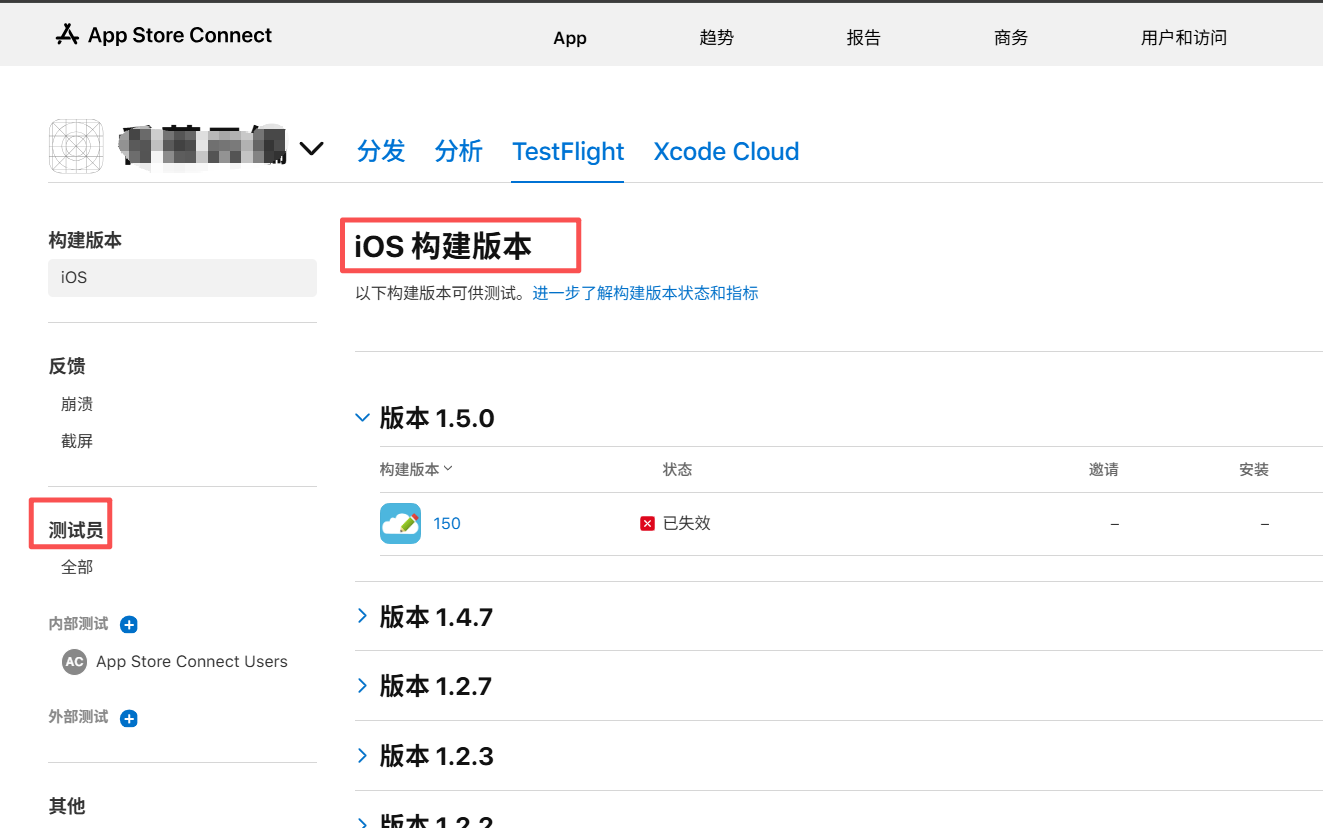Open the 用户和访问 top menu
1323x828 pixels.
tap(1184, 38)
